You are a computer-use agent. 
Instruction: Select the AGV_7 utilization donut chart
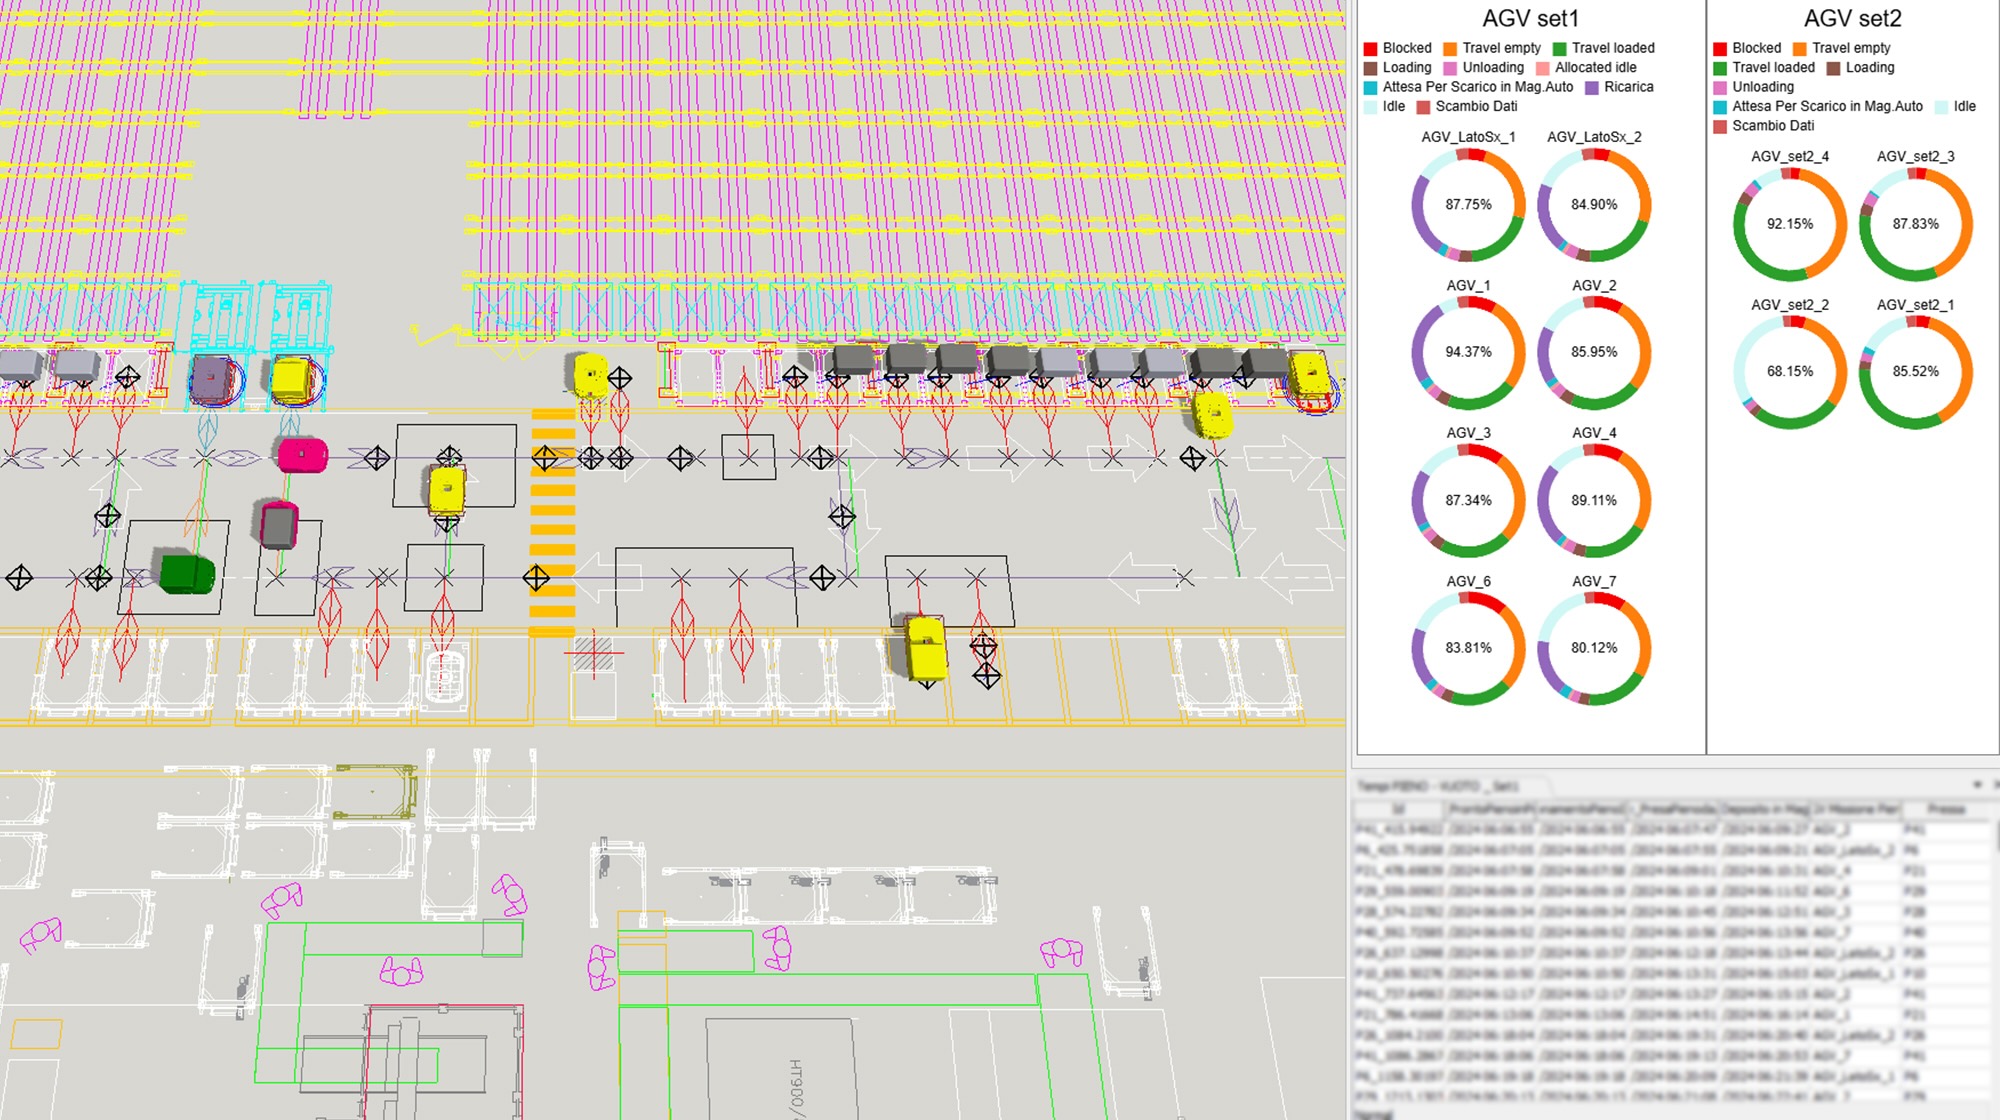[1593, 648]
